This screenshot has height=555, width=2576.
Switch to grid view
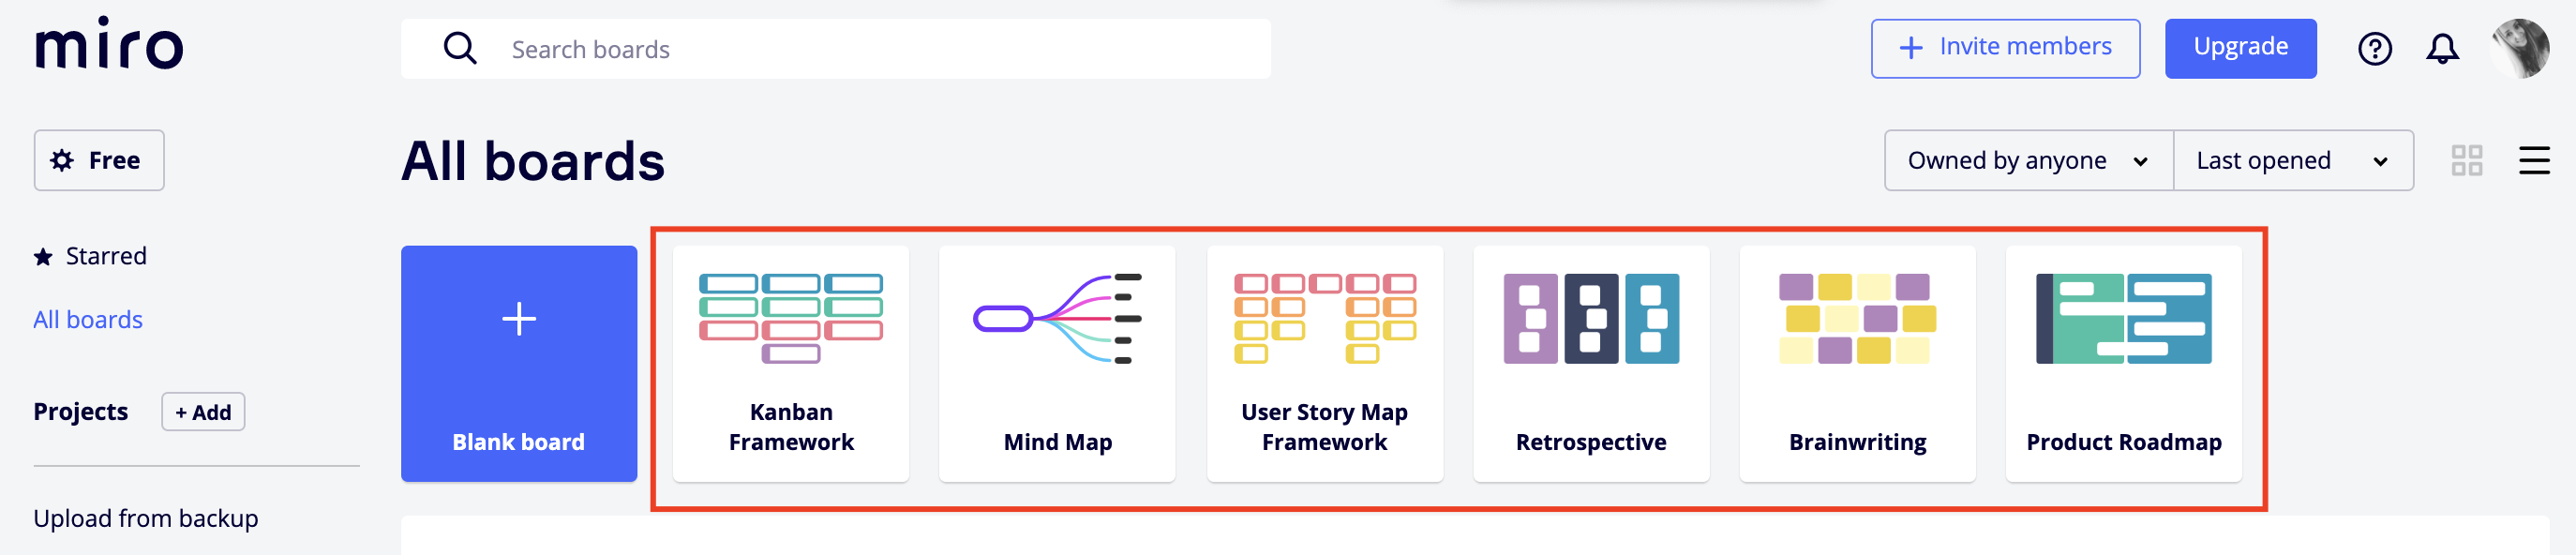[2466, 160]
